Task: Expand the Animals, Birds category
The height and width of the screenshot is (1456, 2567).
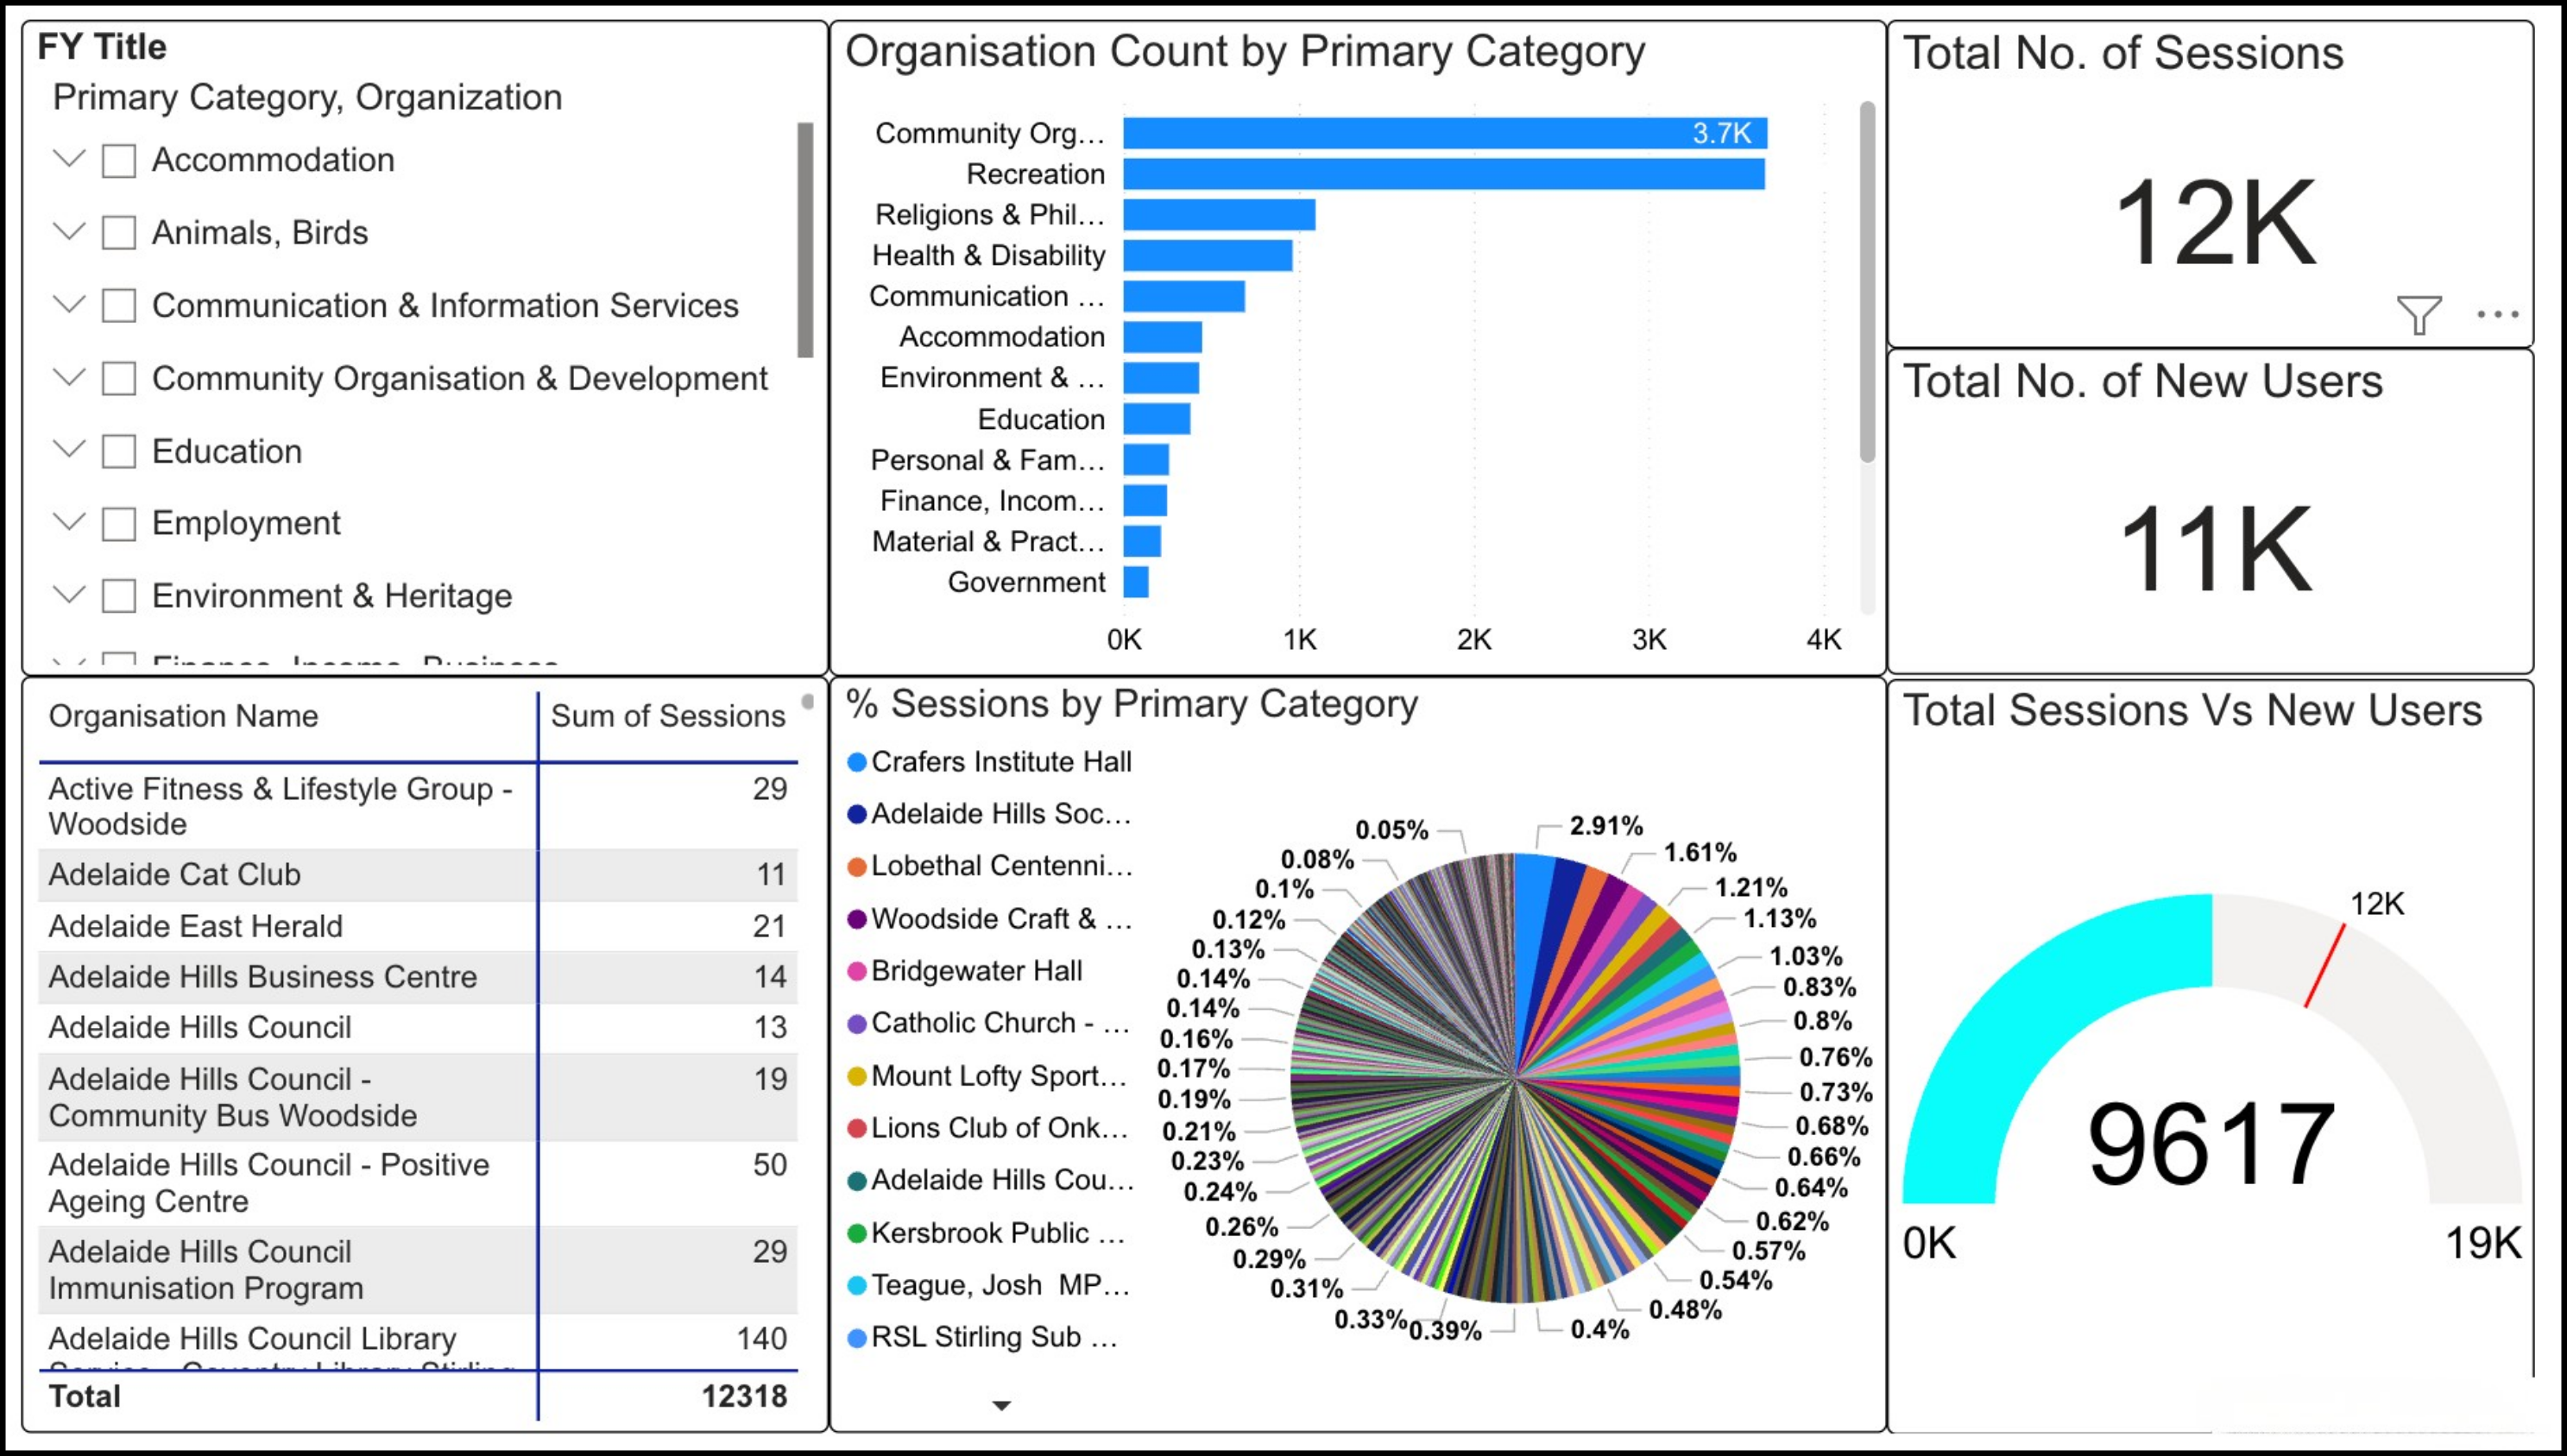Action: (68, 232)
